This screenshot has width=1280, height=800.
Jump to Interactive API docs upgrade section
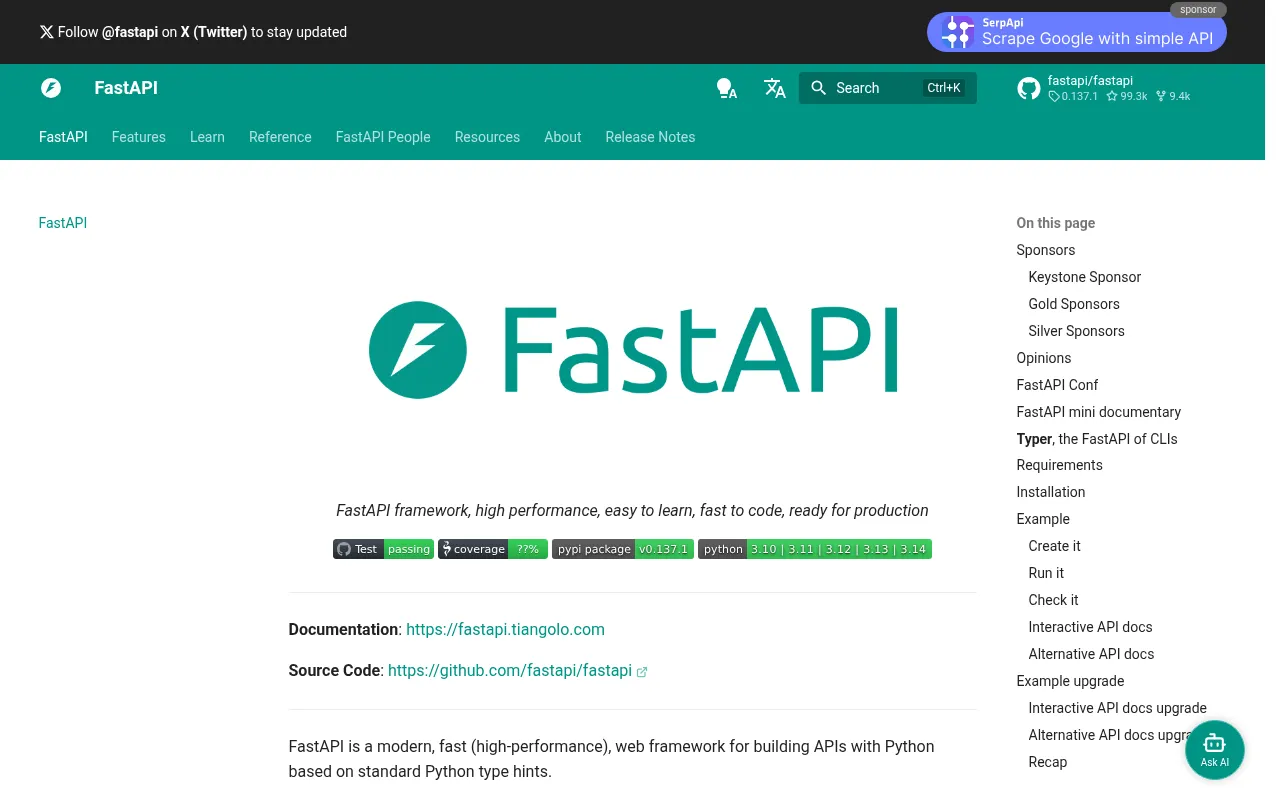point(1118,708)
